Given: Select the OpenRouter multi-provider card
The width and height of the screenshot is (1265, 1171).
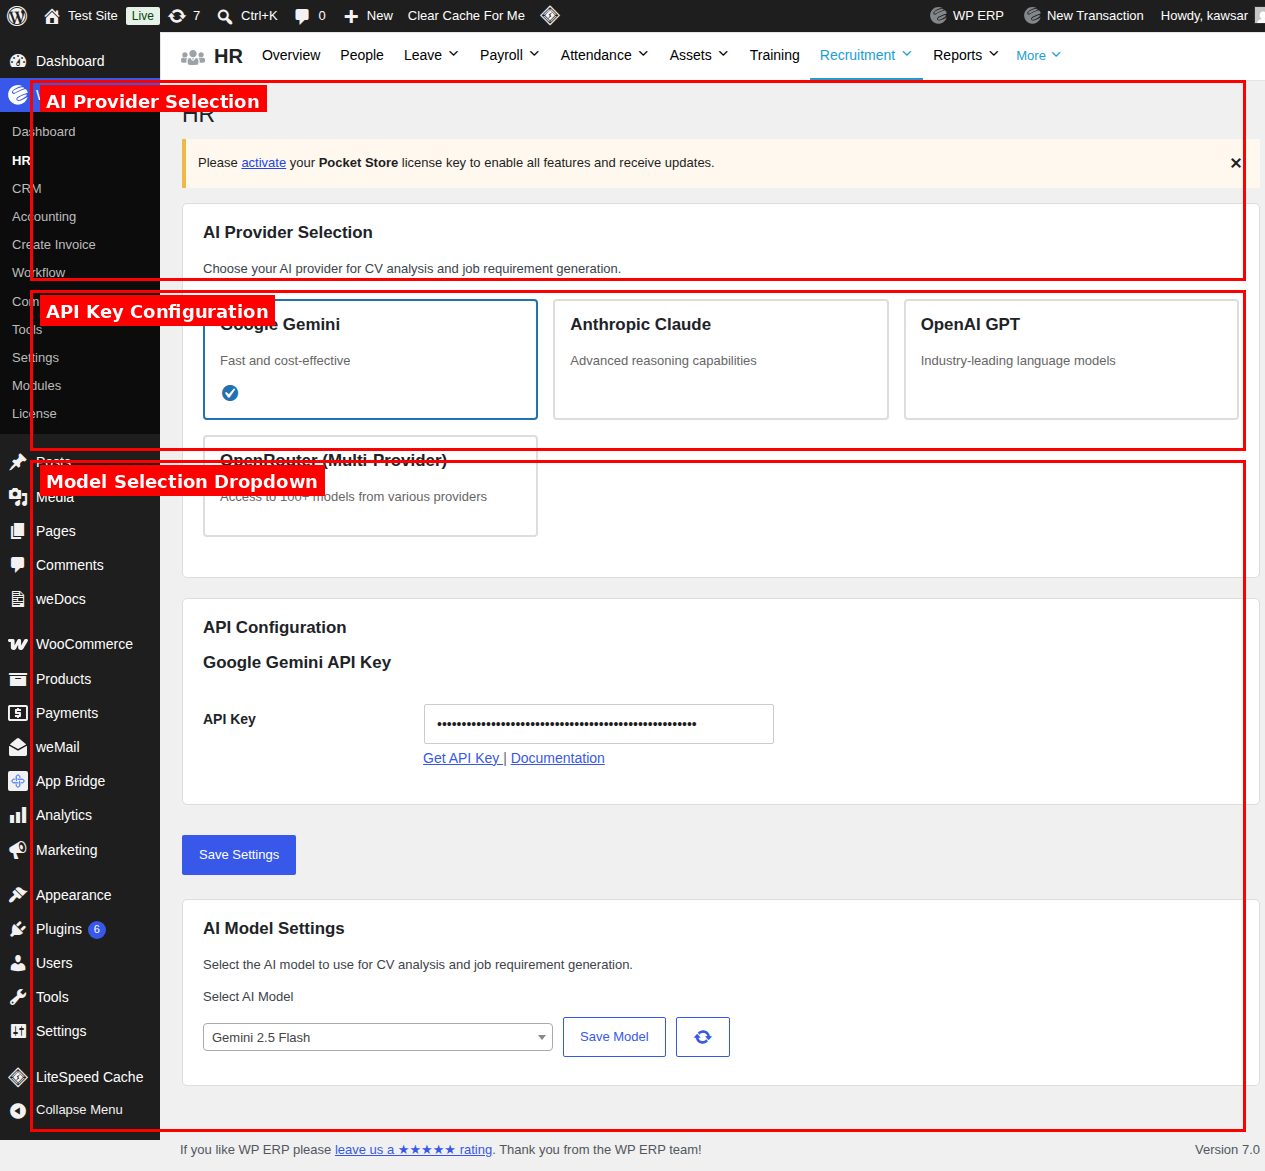Looking at the screenshot, I should coord(370,486).
